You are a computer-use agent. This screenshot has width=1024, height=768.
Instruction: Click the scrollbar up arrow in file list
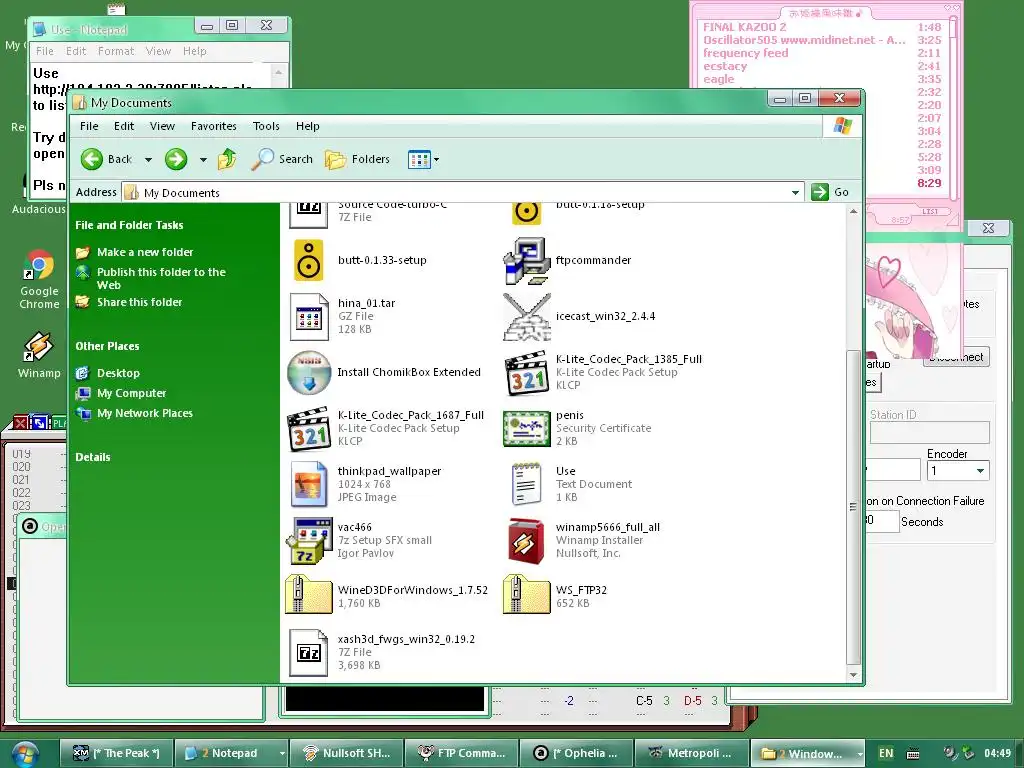853,212
